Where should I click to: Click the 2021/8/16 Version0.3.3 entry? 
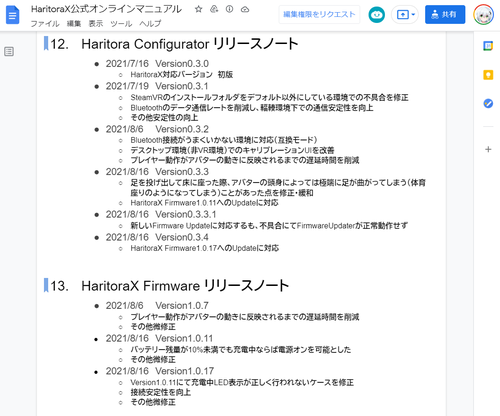point(157,172)
